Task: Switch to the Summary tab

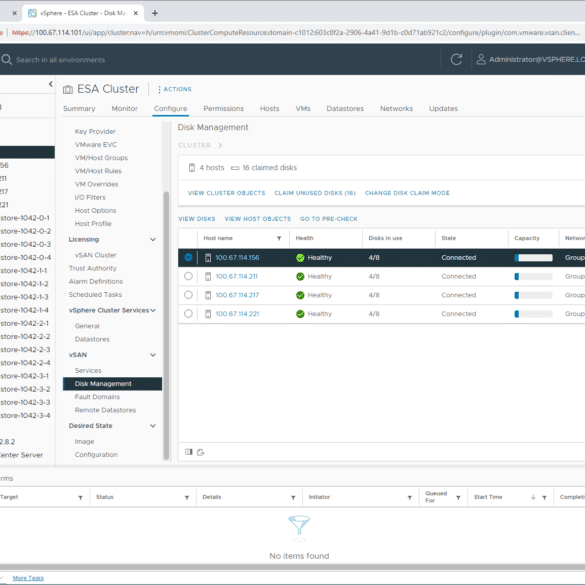Action: (79, 109)
